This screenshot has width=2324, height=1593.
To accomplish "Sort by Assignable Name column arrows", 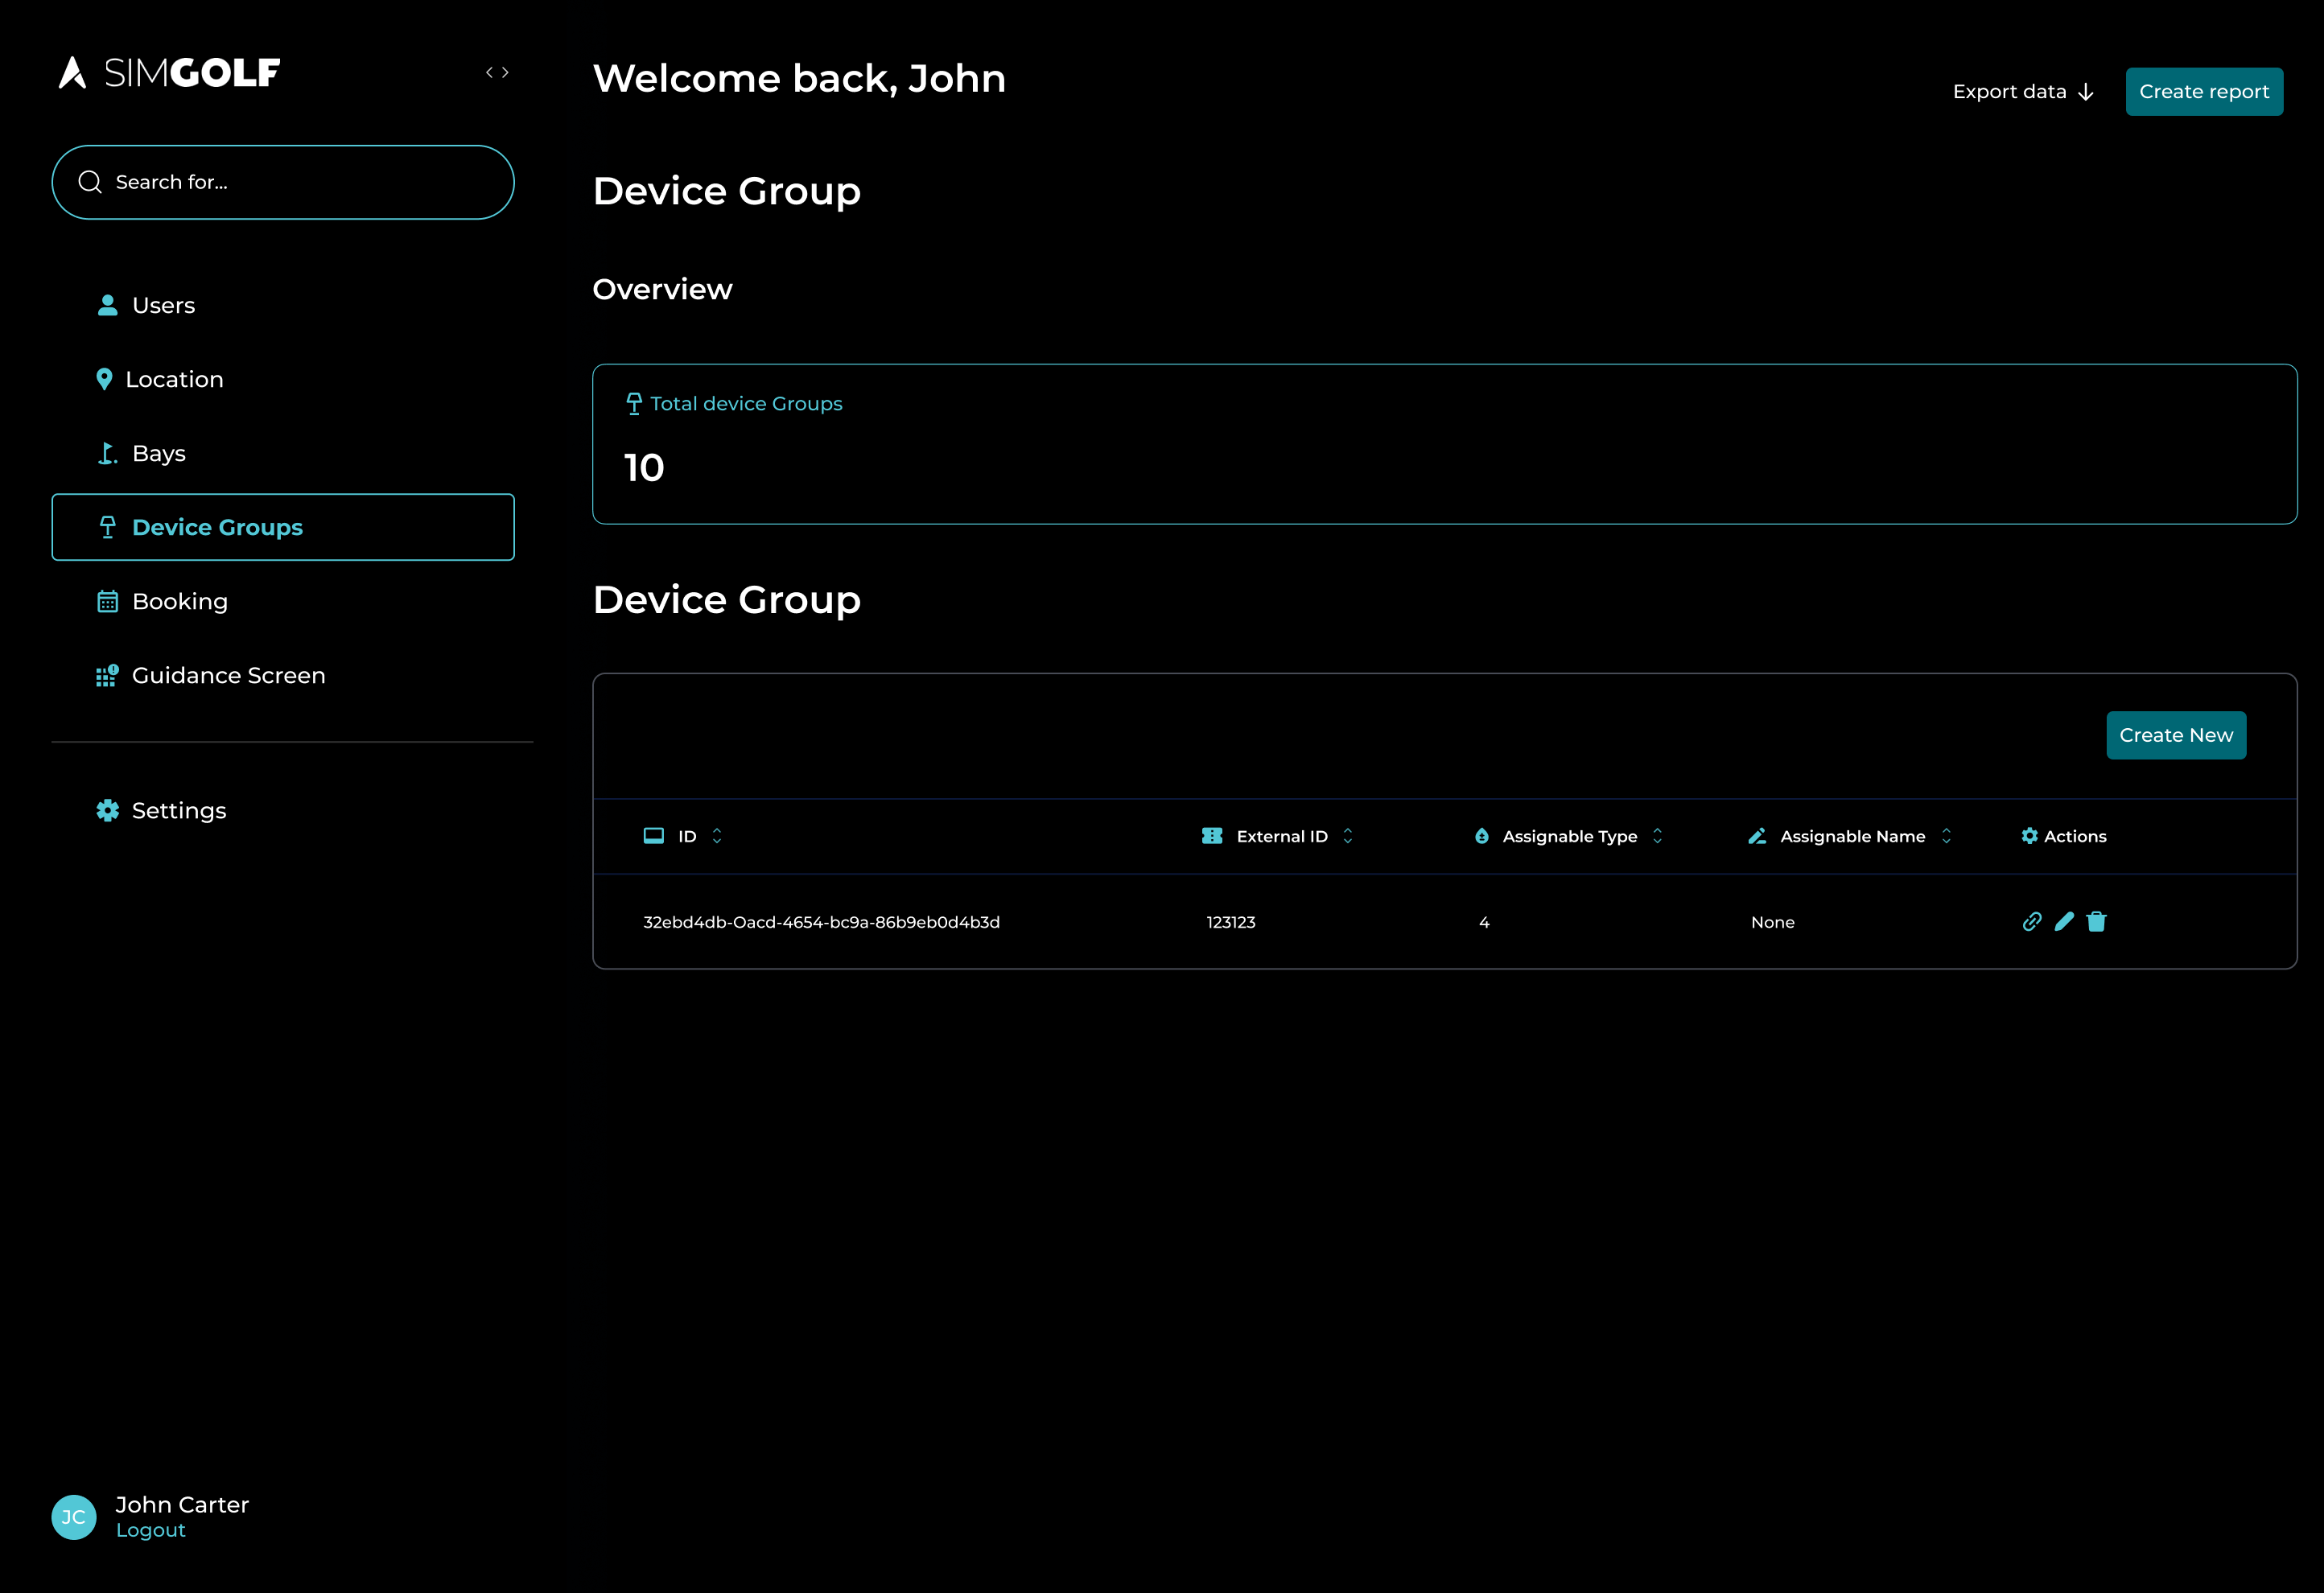I will 1946,836.
